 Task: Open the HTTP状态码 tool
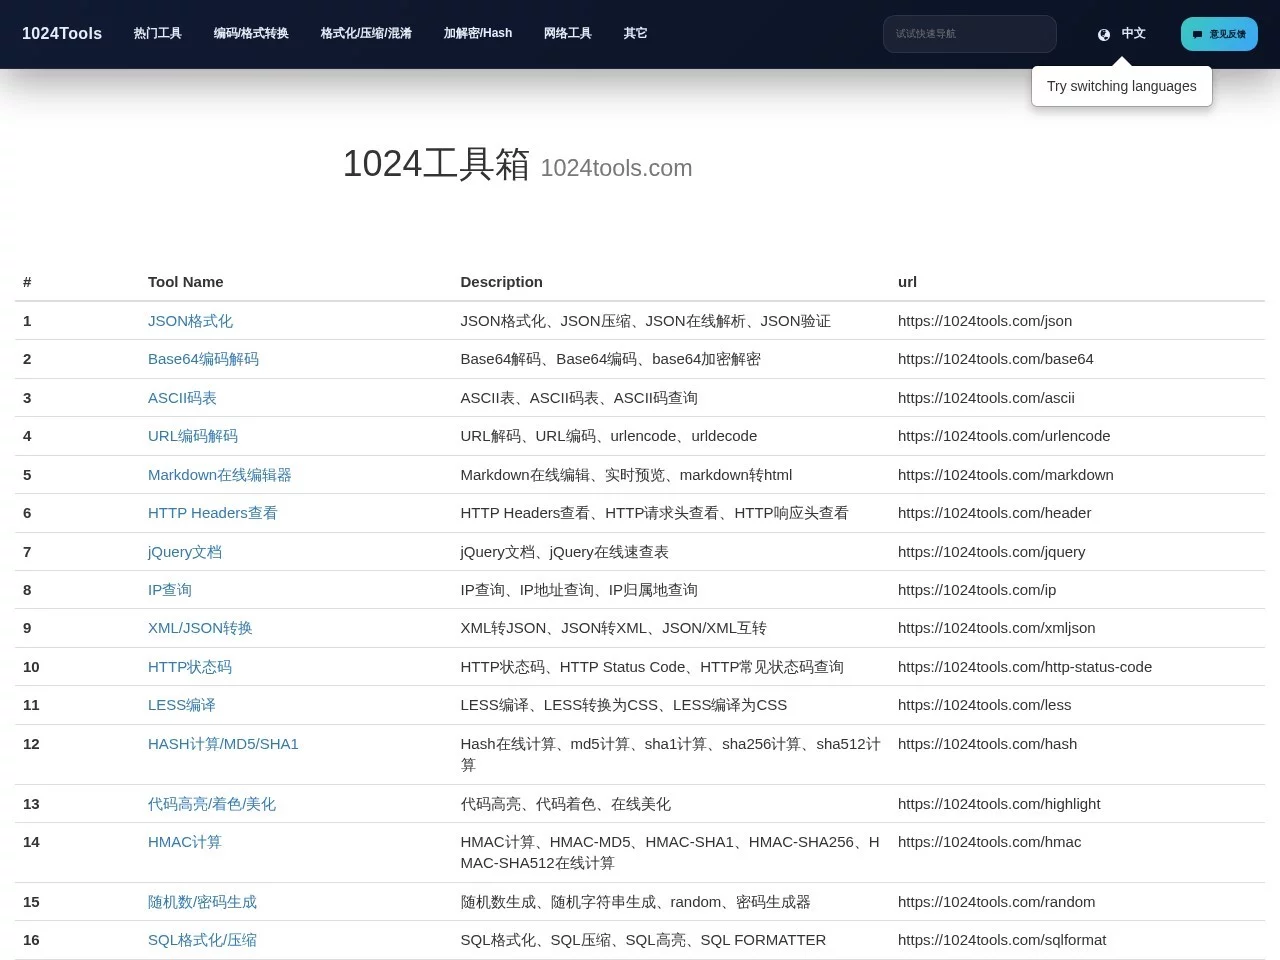(189, 667)
